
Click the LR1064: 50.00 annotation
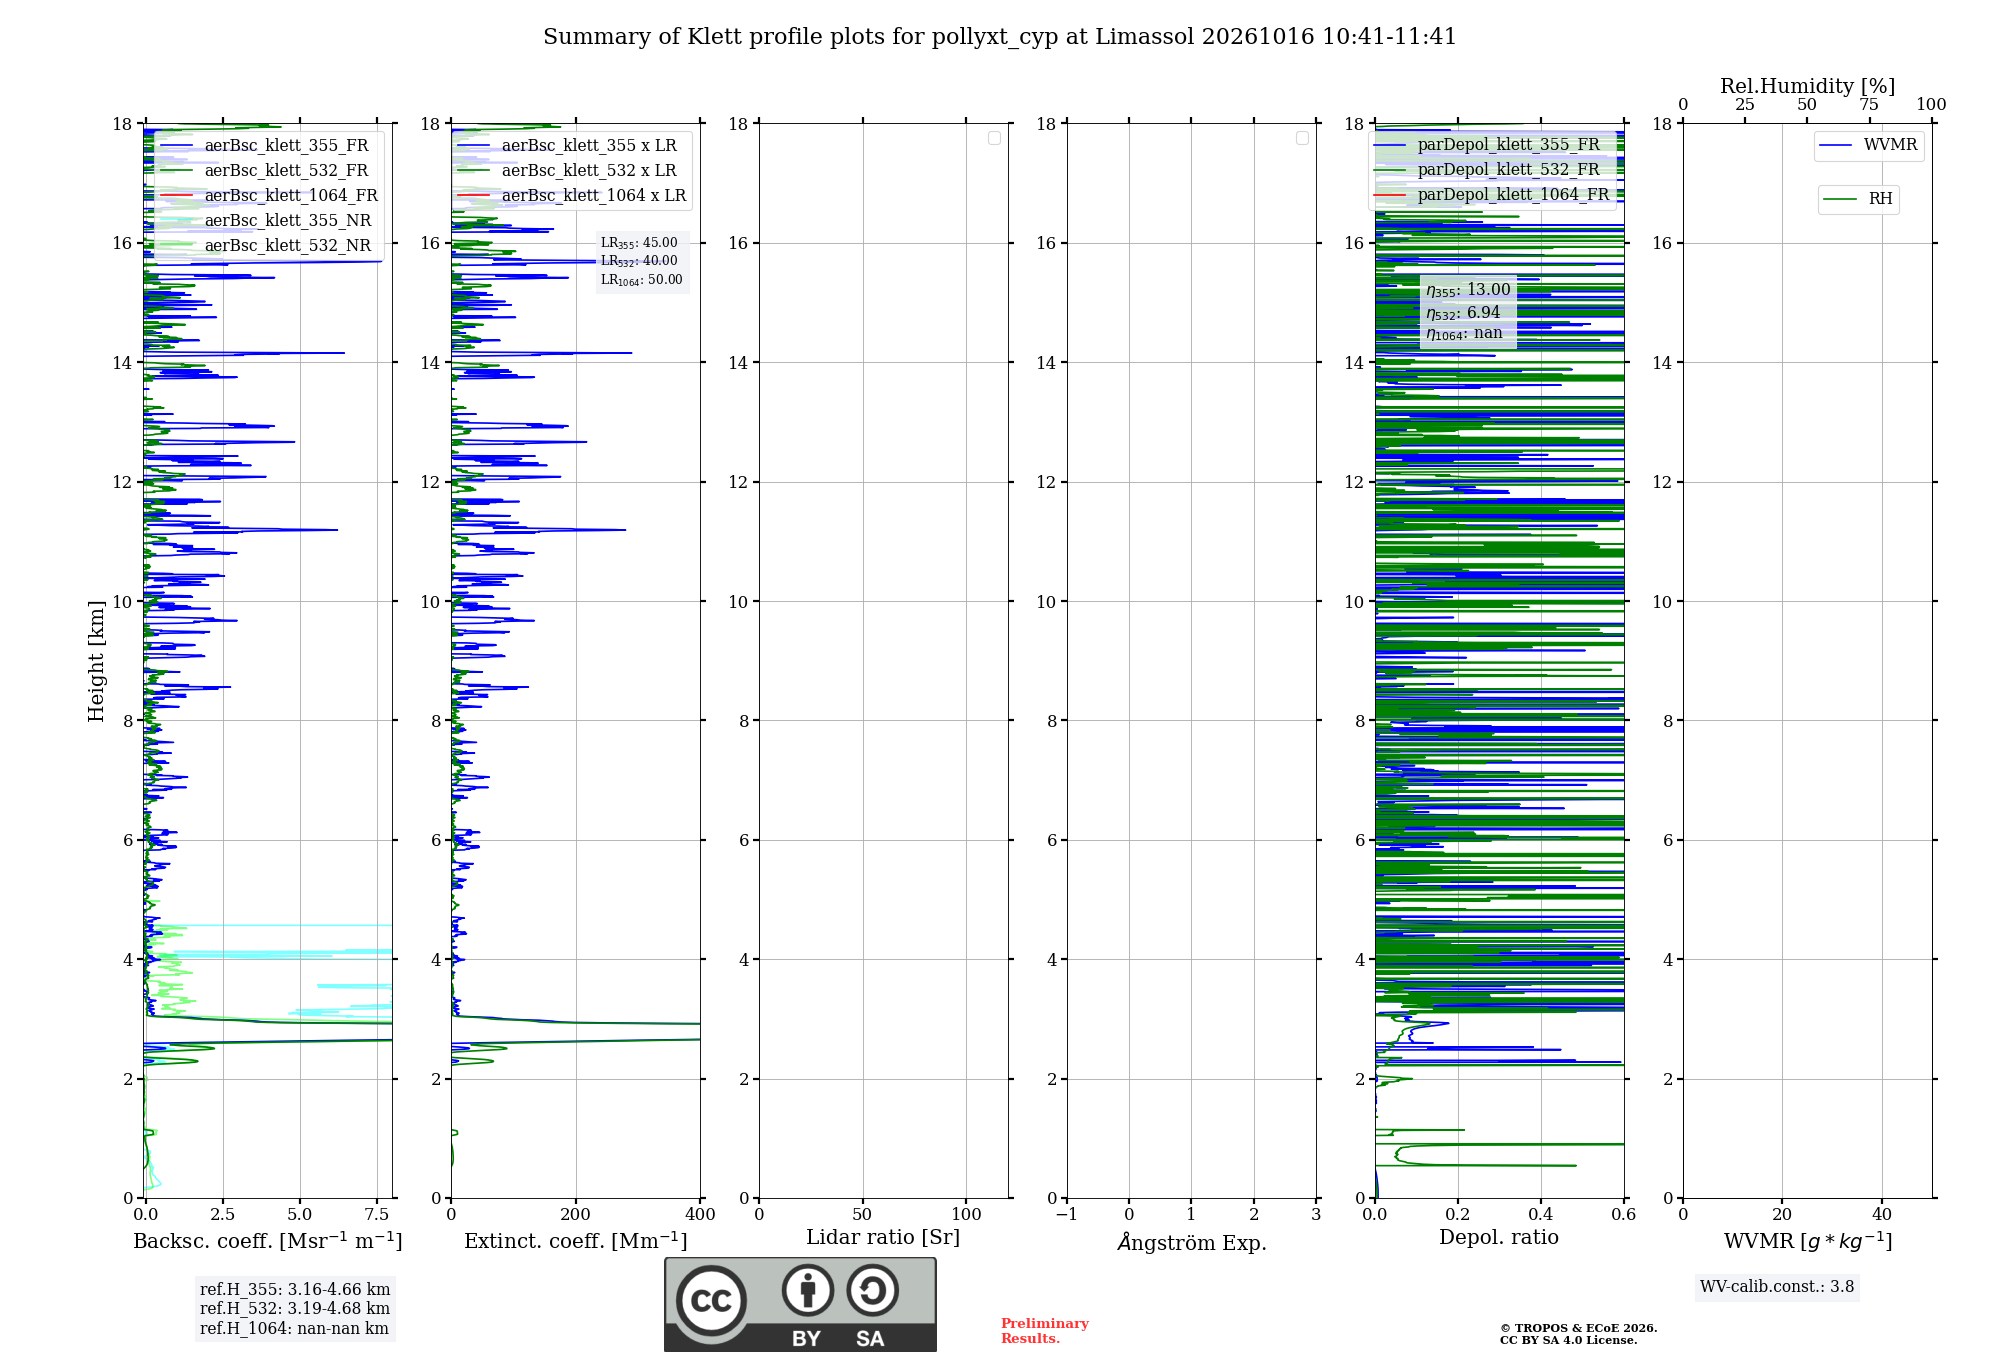click(x=642, y=280)
